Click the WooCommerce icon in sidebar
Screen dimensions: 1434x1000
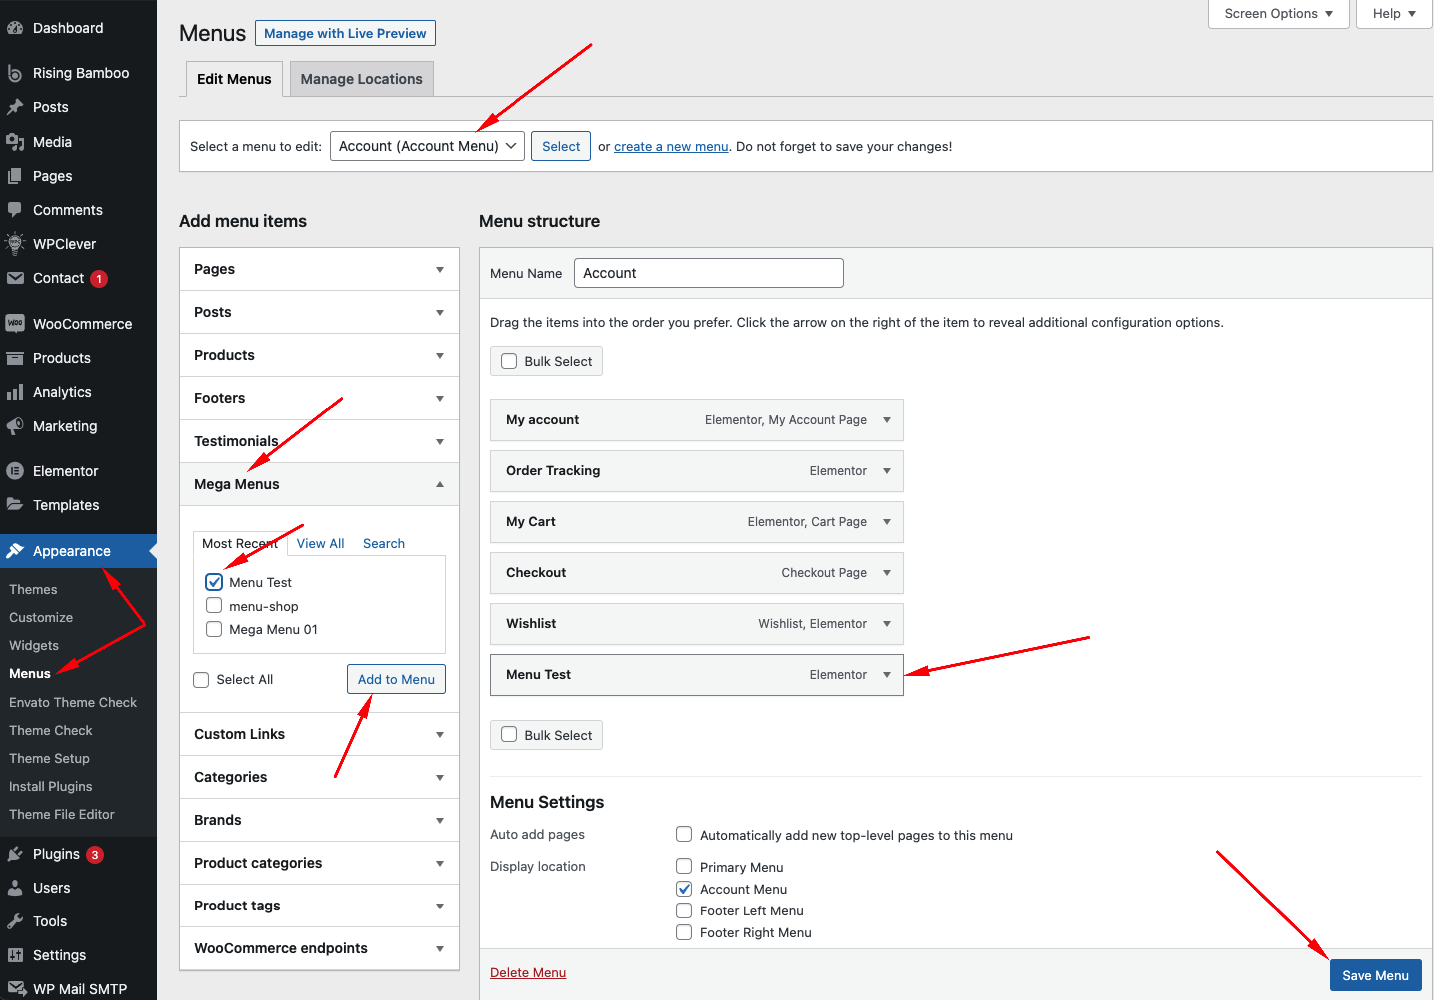(x=15, y=324)
